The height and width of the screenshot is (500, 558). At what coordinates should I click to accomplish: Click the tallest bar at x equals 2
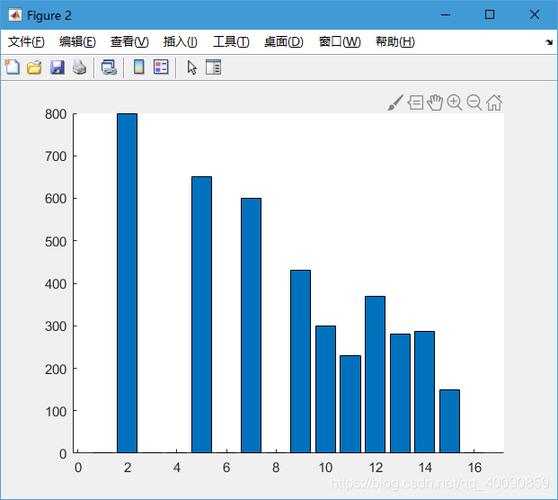coord(127,283)
